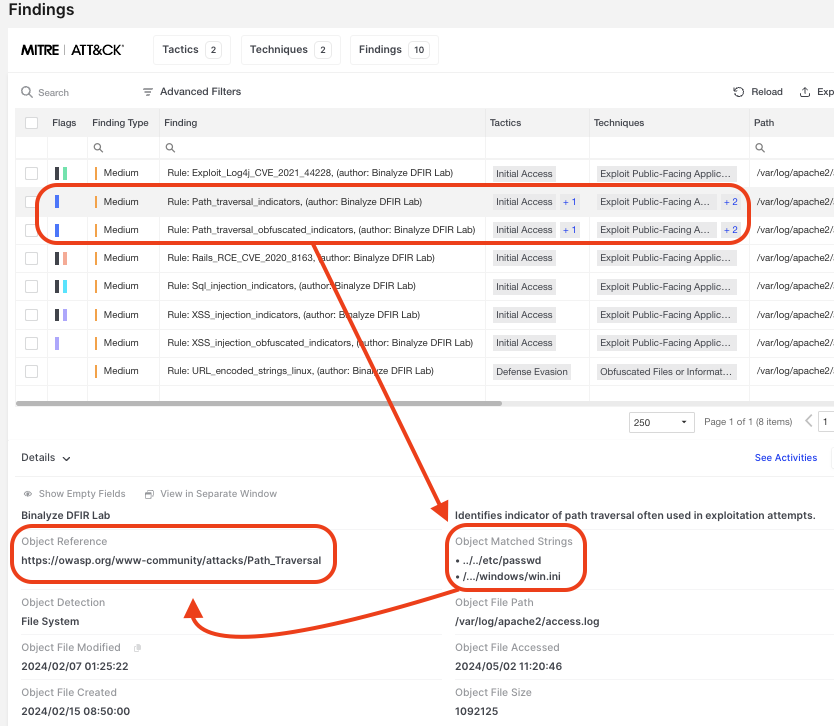Click the Show Empty Fields eye icon
The image size is (834, 726).
tap(28, 494)
